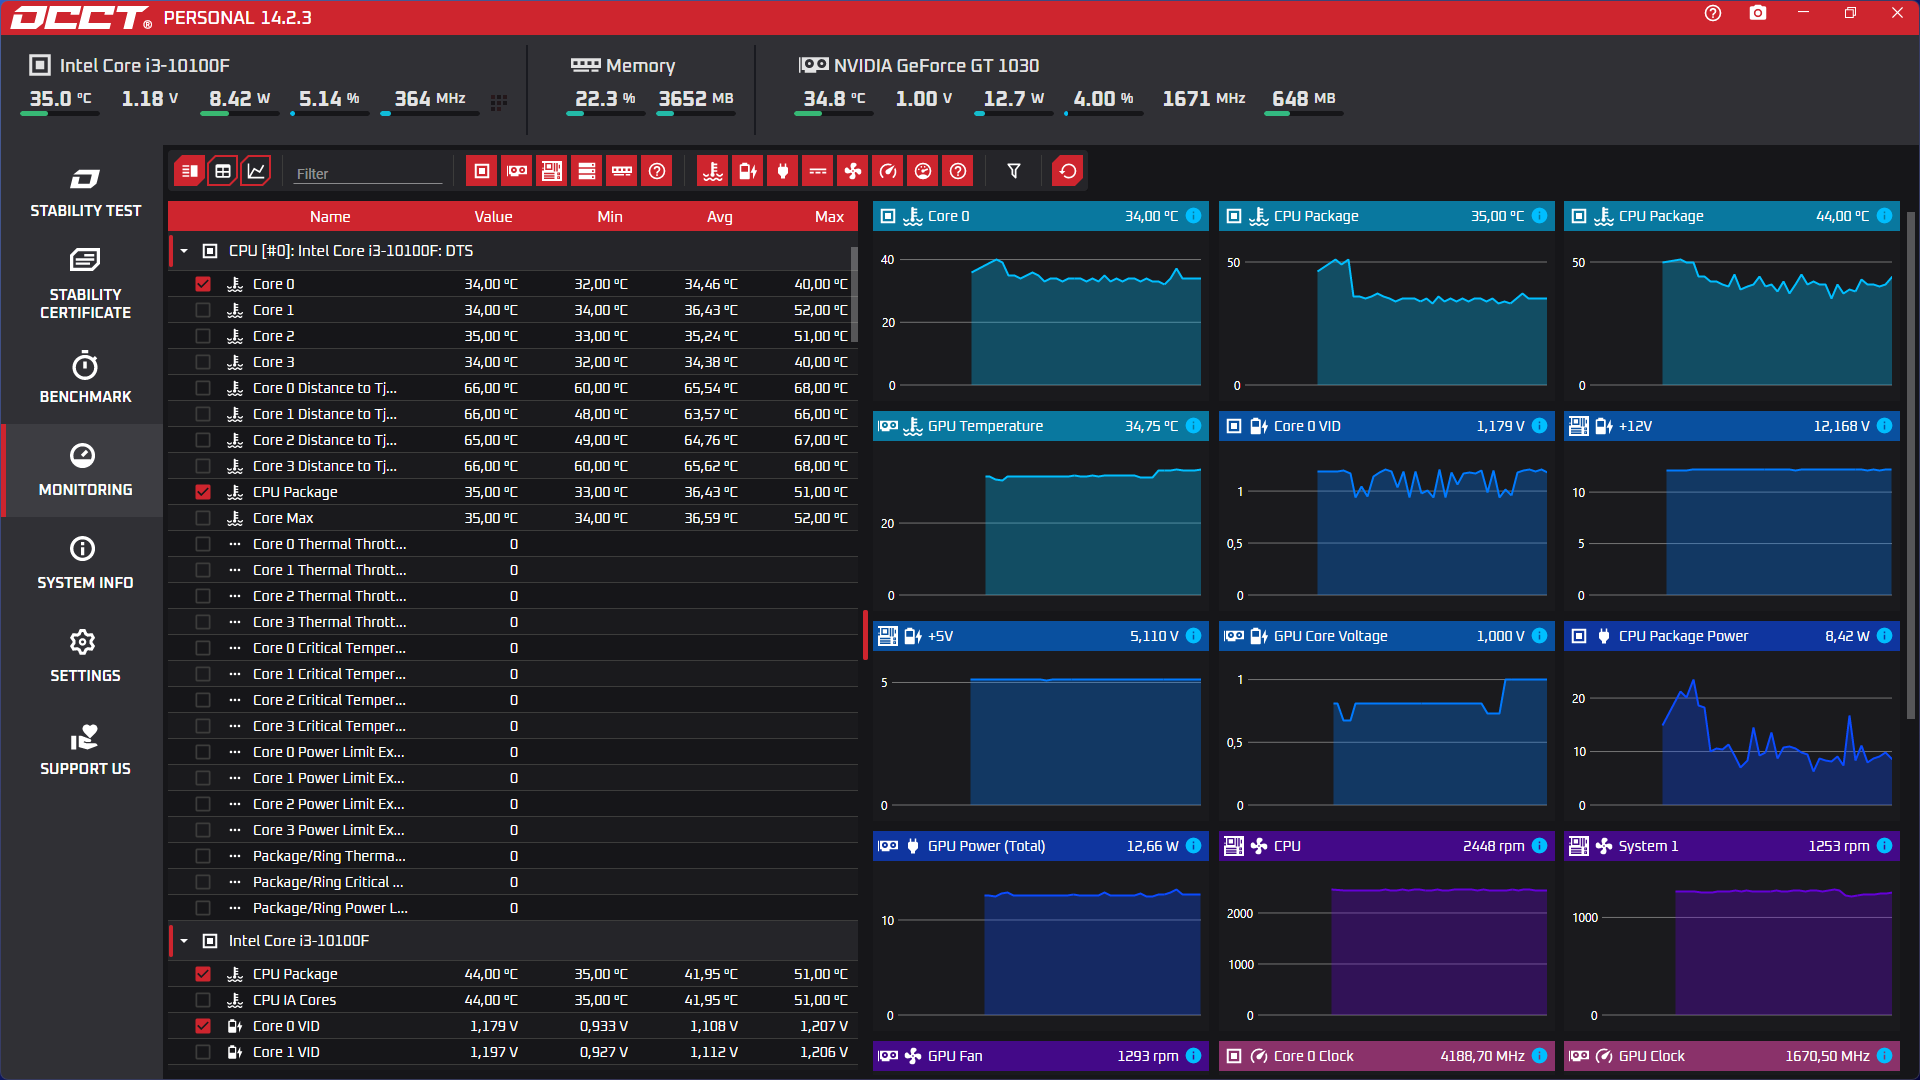Select the GPU Clock graph header
The image size is (1920, 1080).
click(x=1731, y=1056)
